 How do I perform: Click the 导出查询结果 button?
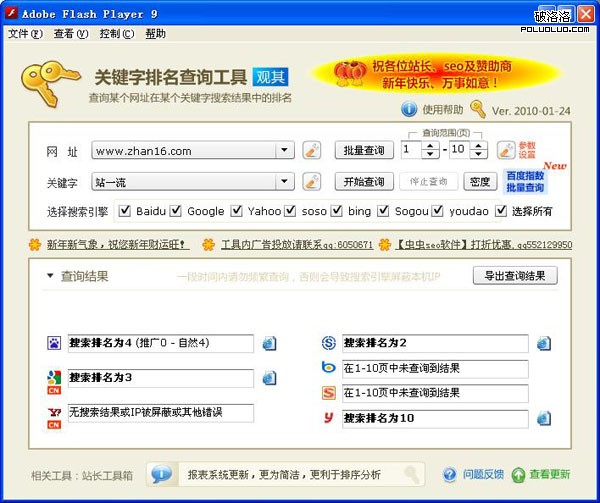(514, 276)
